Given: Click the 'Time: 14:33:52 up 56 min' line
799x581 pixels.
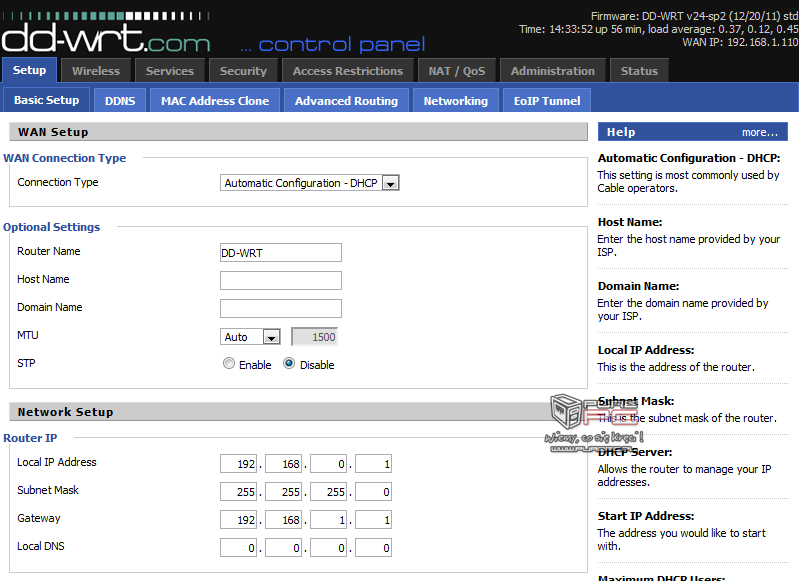Looking at the screenshot, I should tap(582, 30).
